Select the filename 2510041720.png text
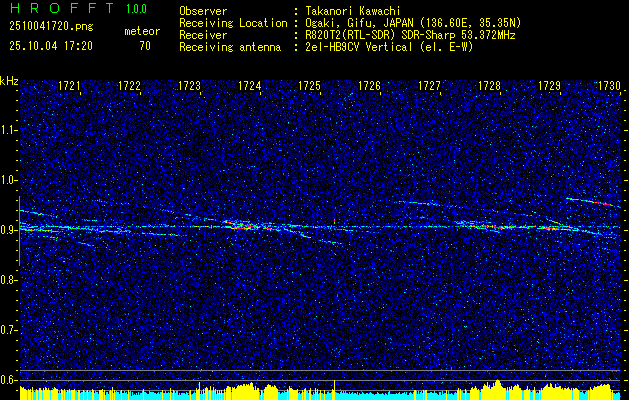The image size is (629, 400). pos(51,26)
